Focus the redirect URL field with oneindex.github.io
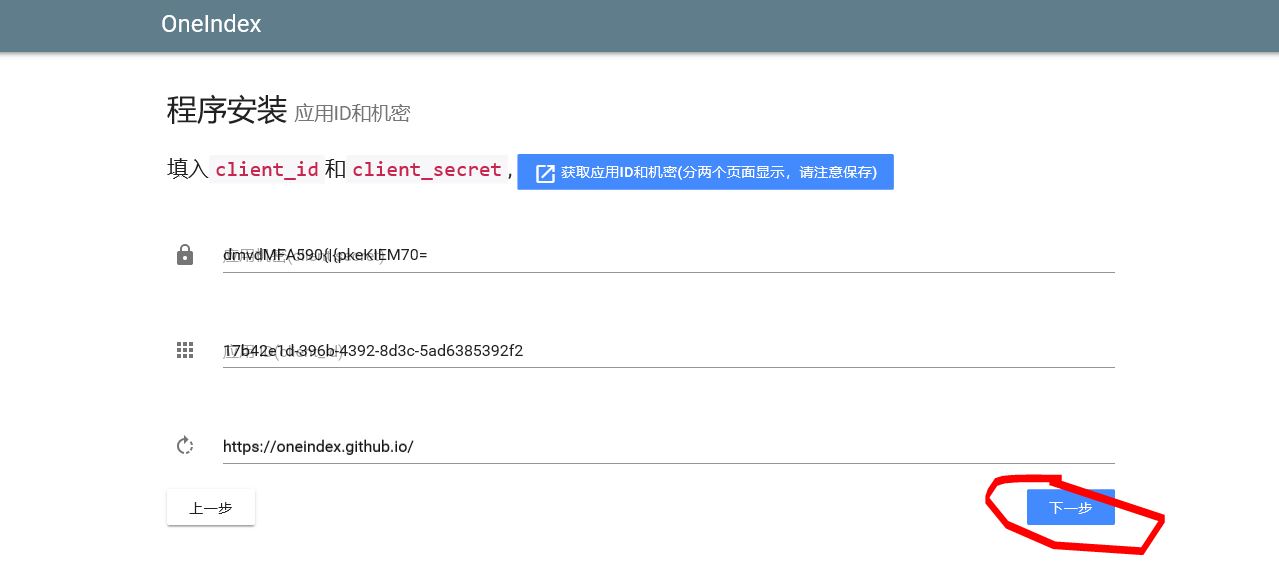The image size is (1279, 574). point(668,446)
